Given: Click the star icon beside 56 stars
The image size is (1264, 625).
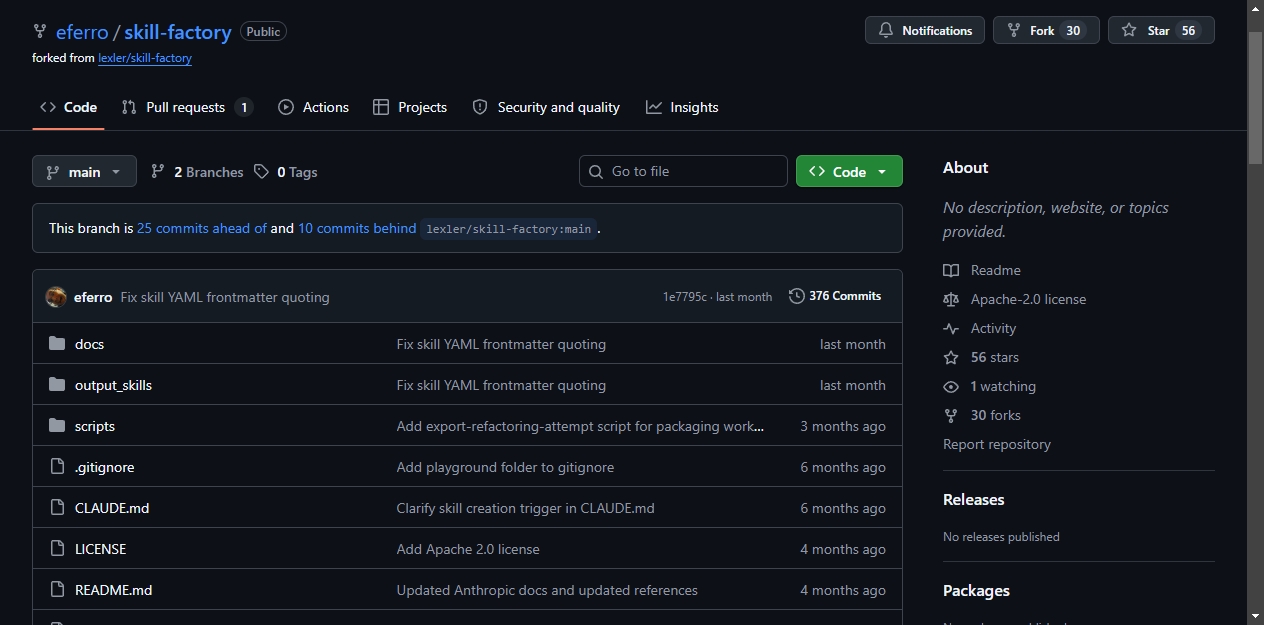Looking at the screenshot, I should pos(951,357).
